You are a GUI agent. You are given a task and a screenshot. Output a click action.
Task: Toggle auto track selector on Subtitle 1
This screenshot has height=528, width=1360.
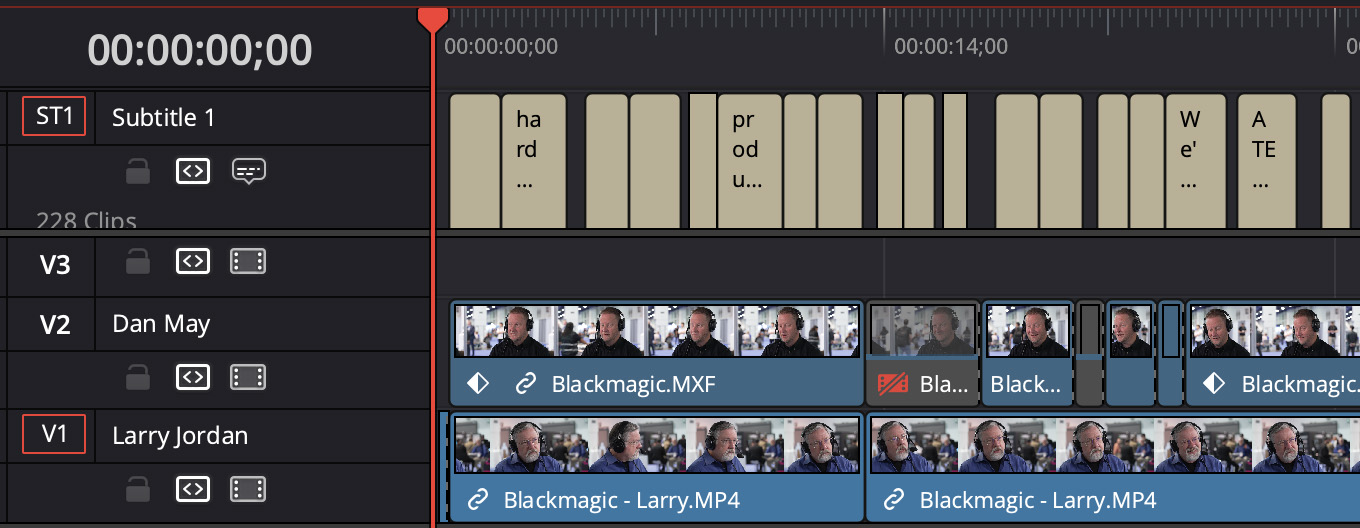[x=193, y=172]
